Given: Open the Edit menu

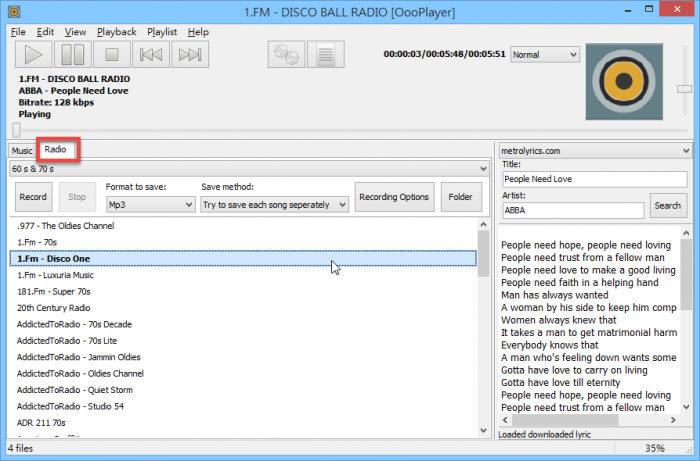Looking at the screenshot, I should click(45, 32).
